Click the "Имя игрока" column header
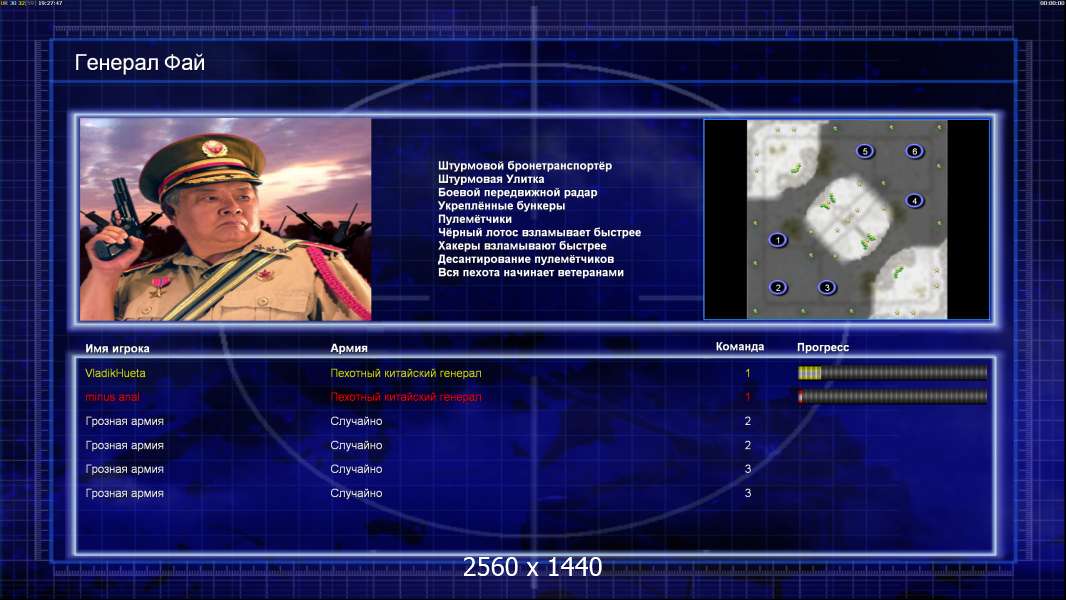The width and height of the screenshot is (1066, 600). [118, 348]
